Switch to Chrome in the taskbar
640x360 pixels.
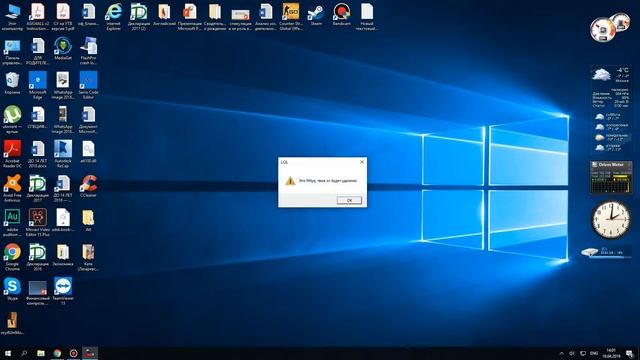57,353
